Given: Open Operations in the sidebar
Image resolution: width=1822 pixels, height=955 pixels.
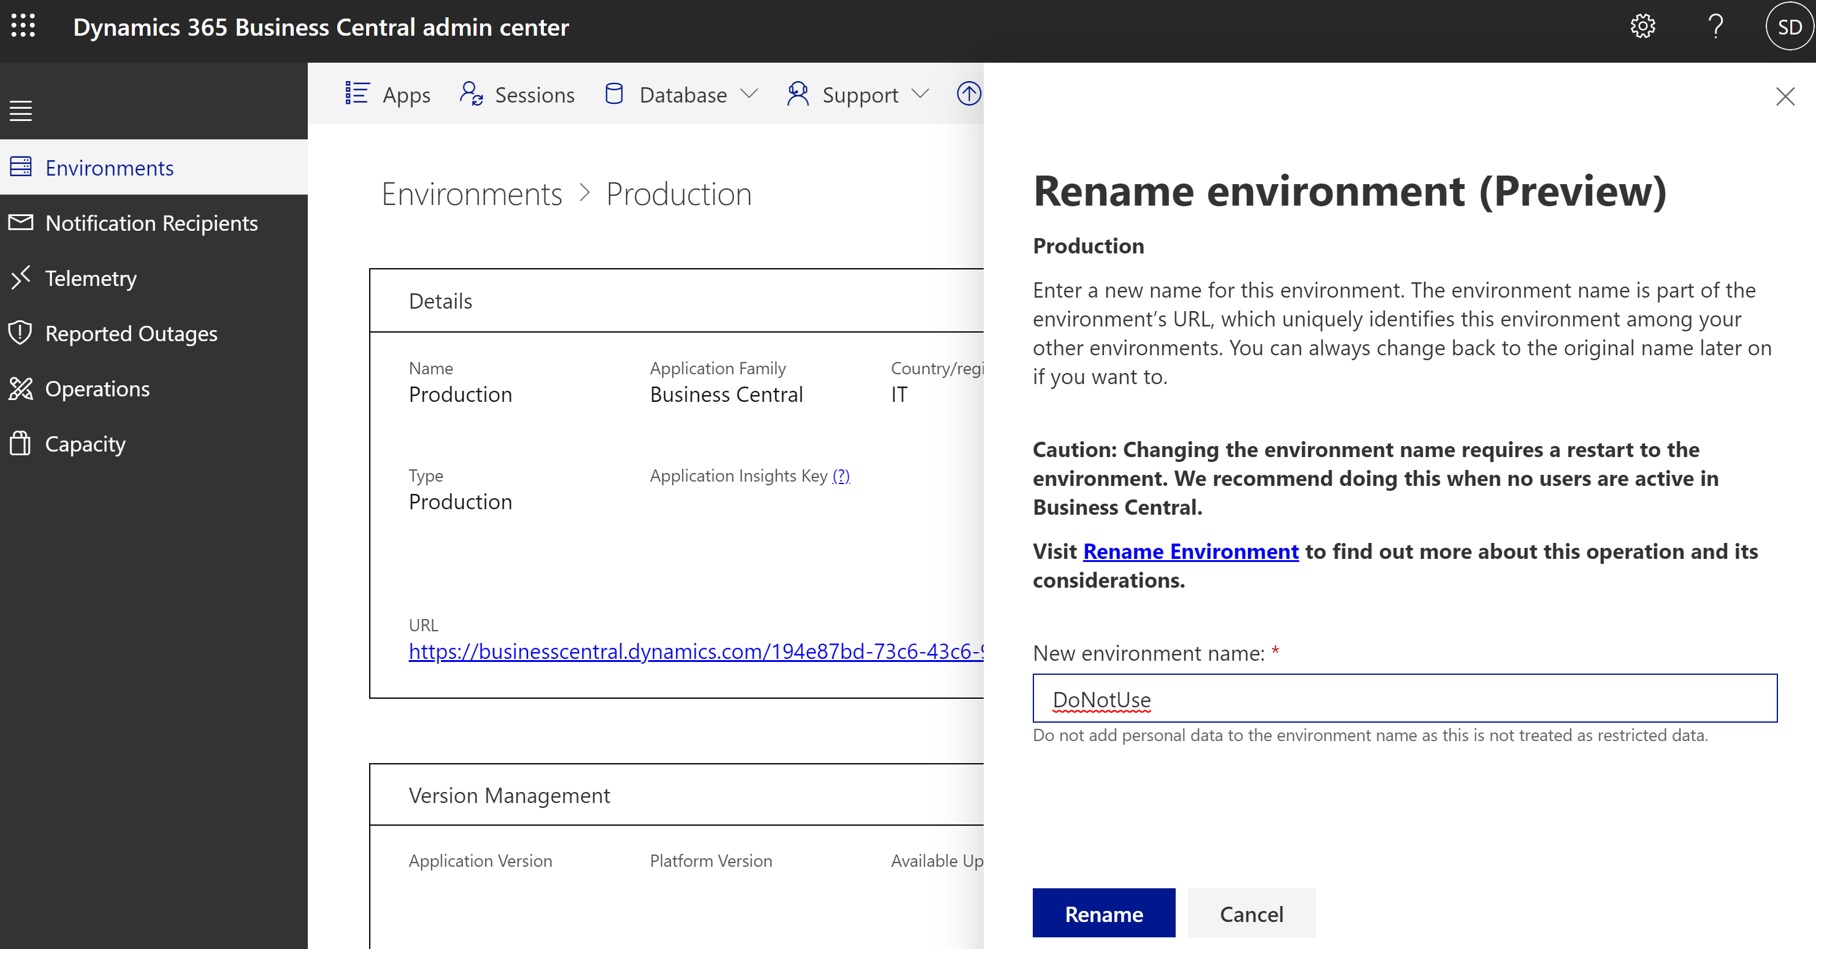Looking at the screenshot, I should pos(97,388).
